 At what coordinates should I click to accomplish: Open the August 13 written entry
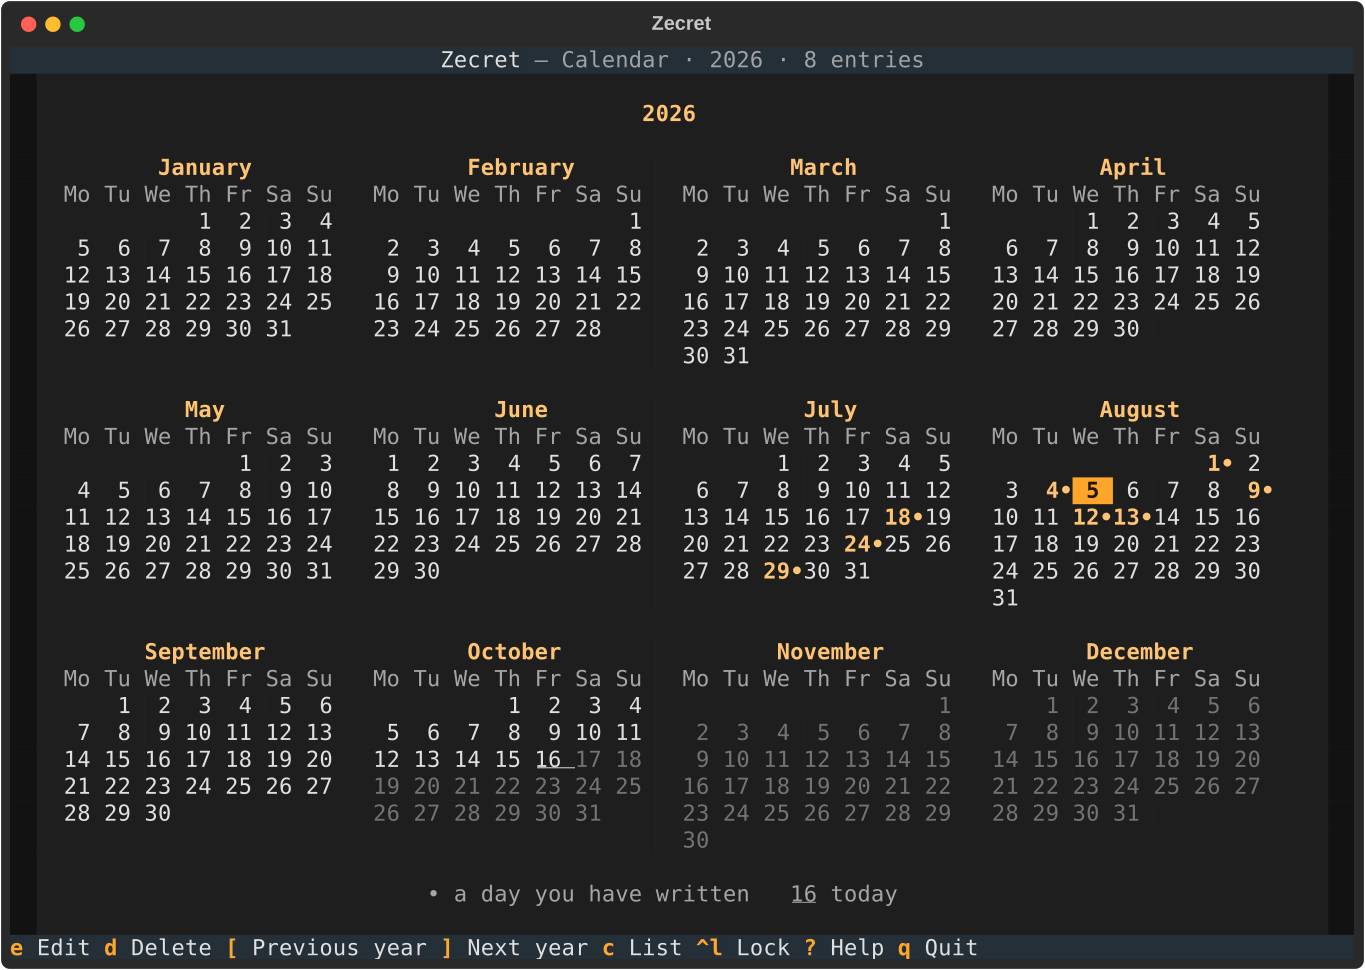tap(1132, 517)
